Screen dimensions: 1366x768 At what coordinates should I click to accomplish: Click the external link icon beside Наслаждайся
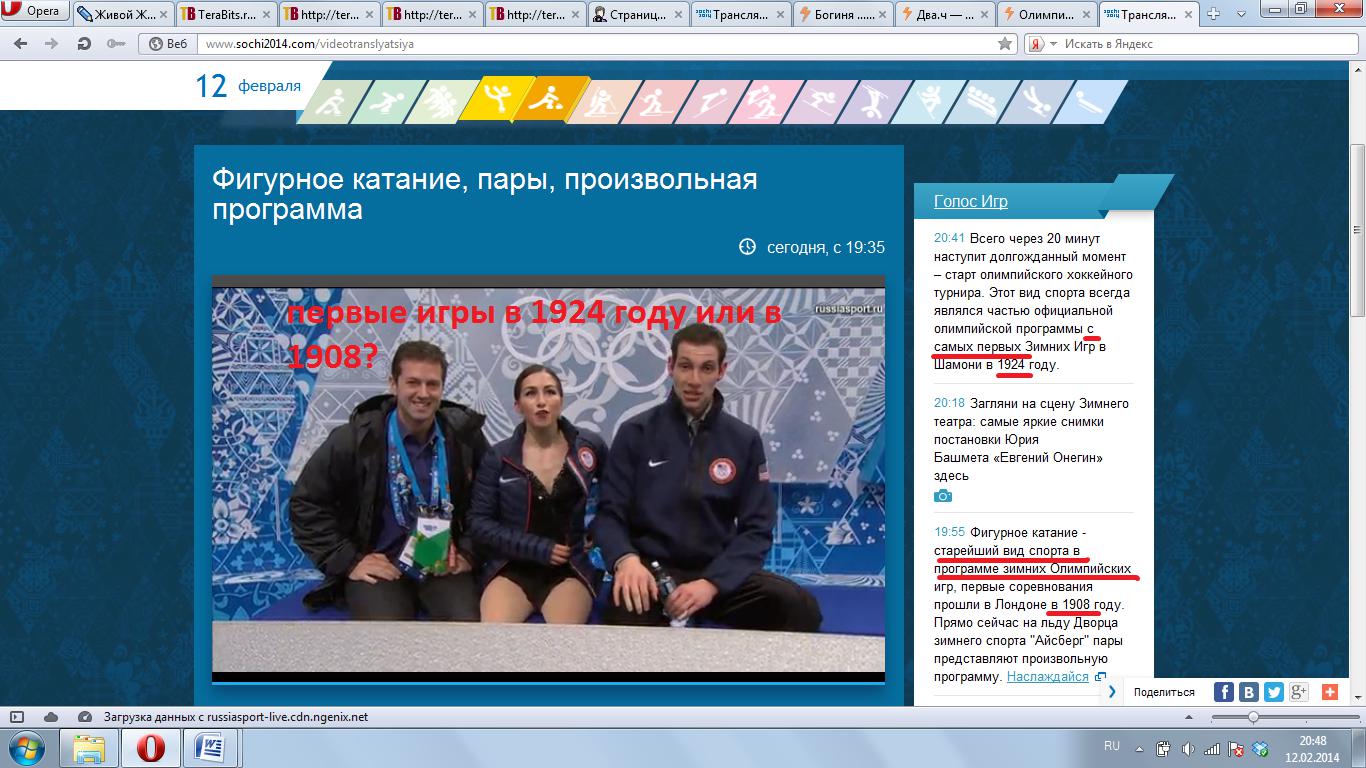(1100, 677)
